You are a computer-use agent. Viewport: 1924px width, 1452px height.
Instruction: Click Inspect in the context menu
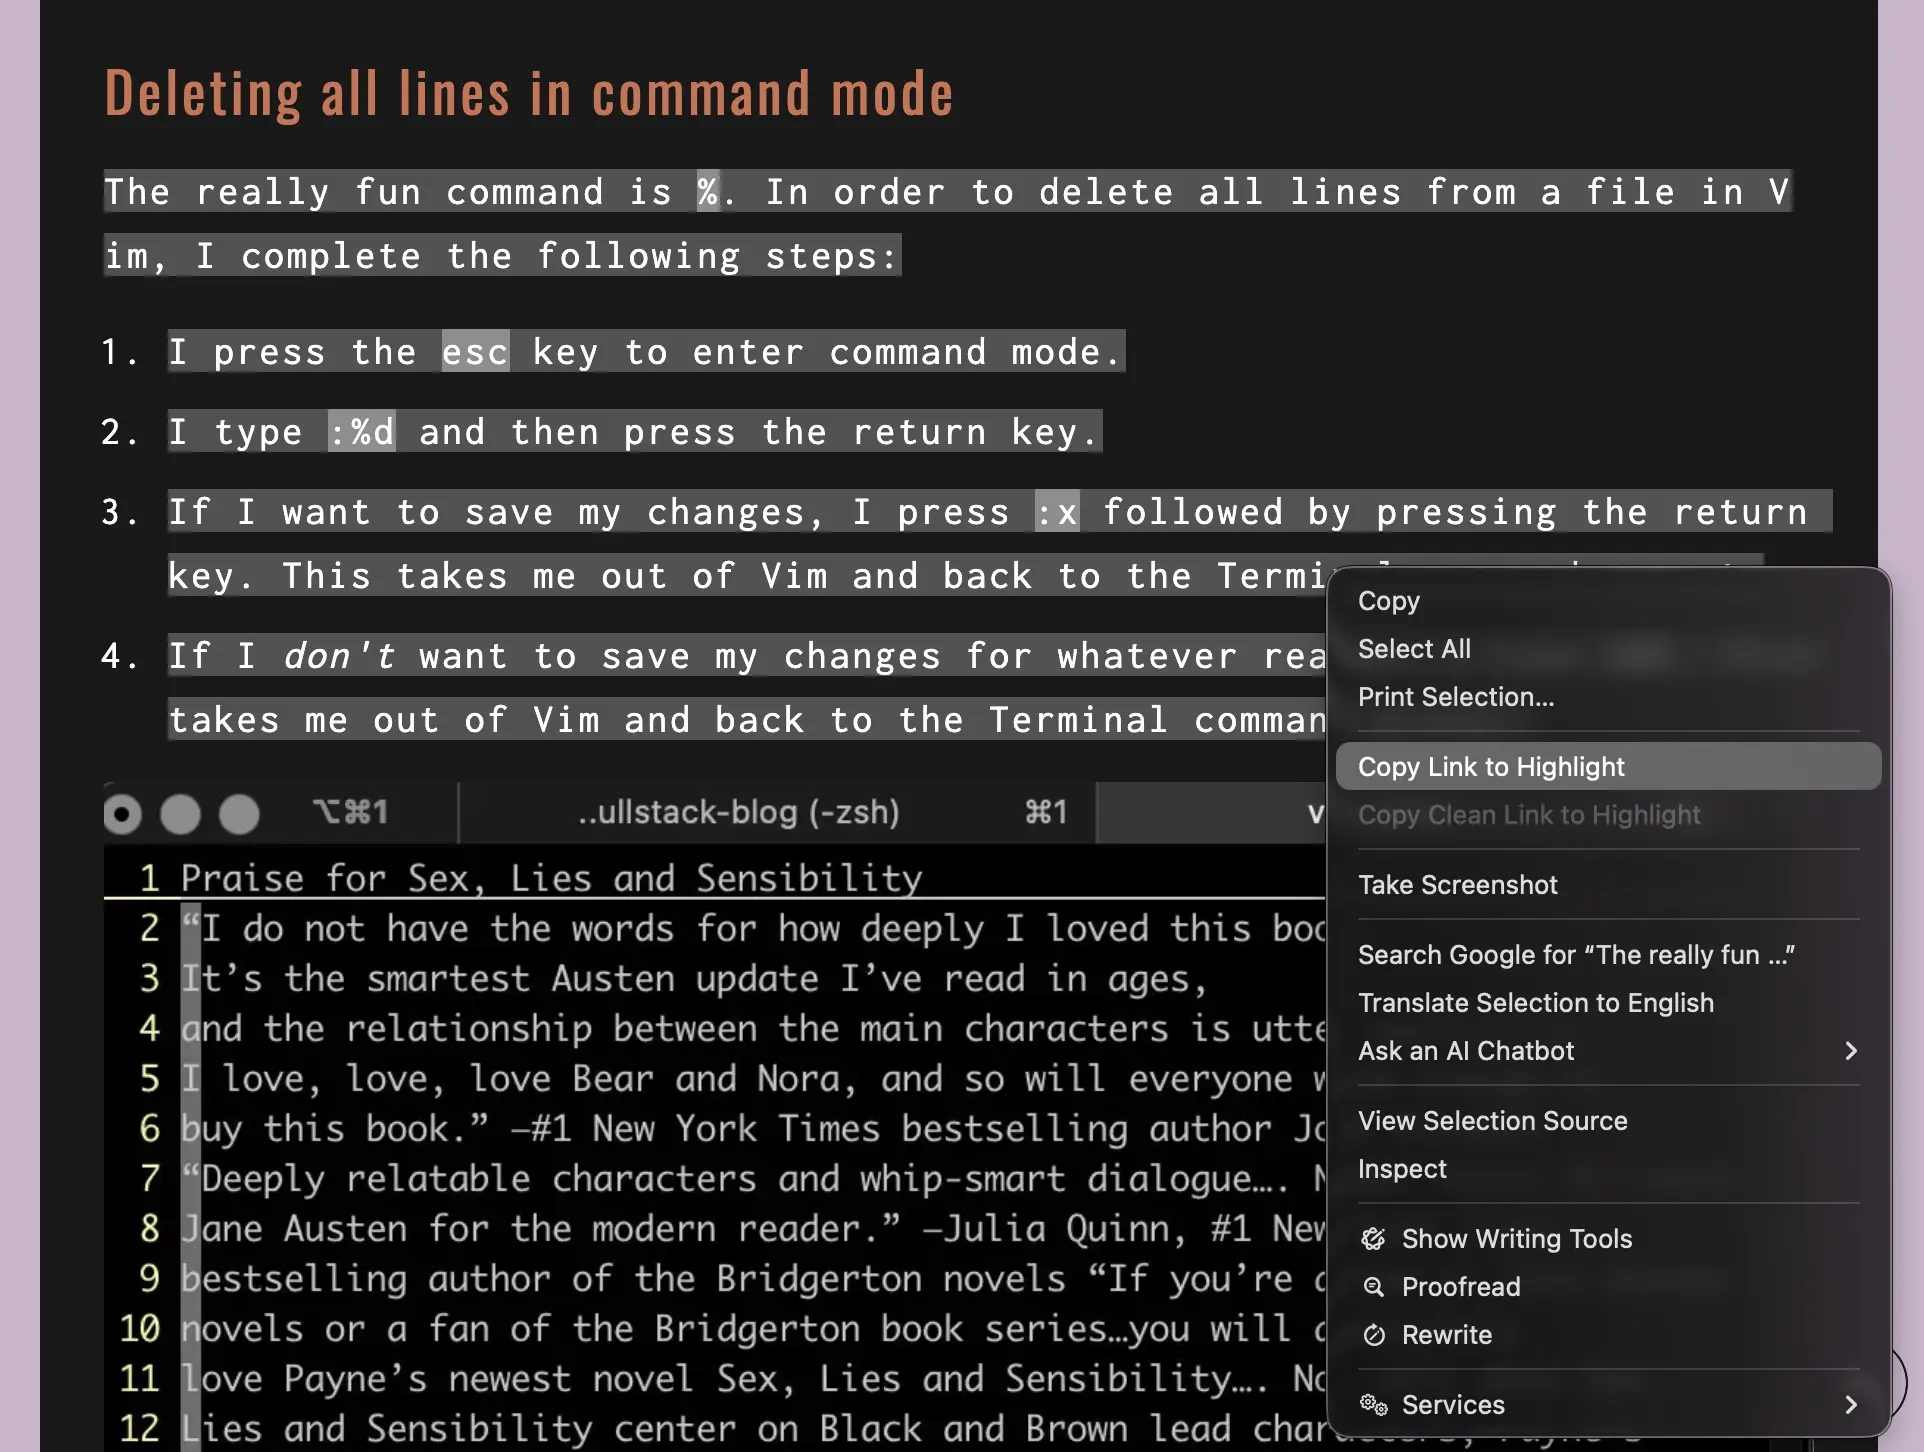pyautogui.click(x=1608, y=1169)
